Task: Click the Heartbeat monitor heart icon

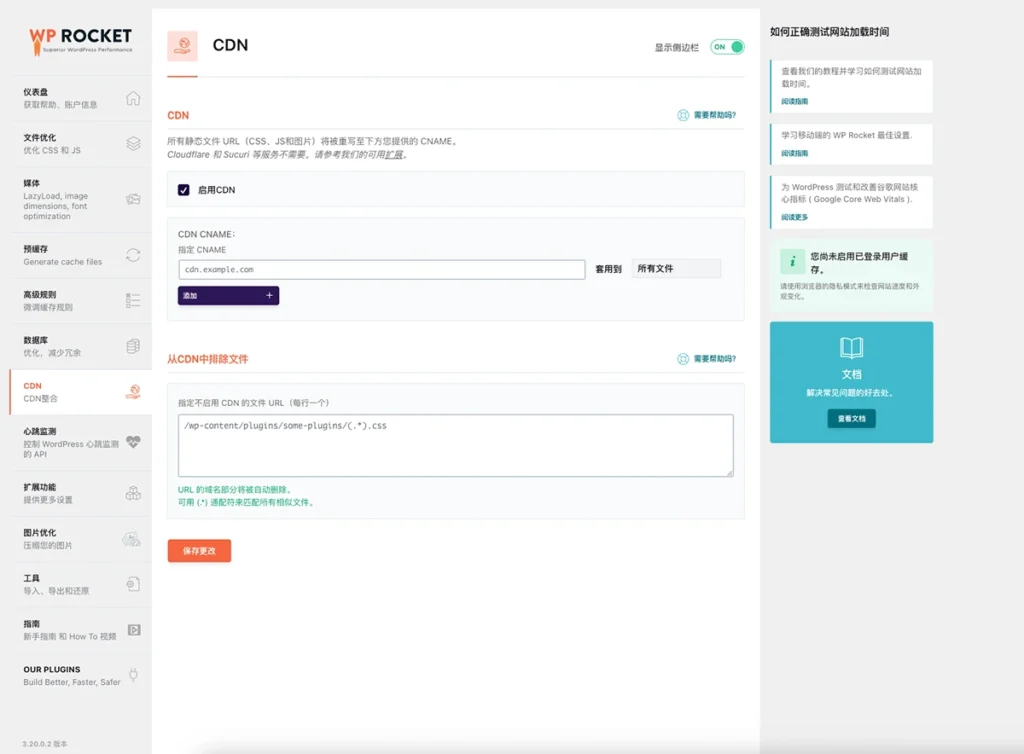Action: 133,441
